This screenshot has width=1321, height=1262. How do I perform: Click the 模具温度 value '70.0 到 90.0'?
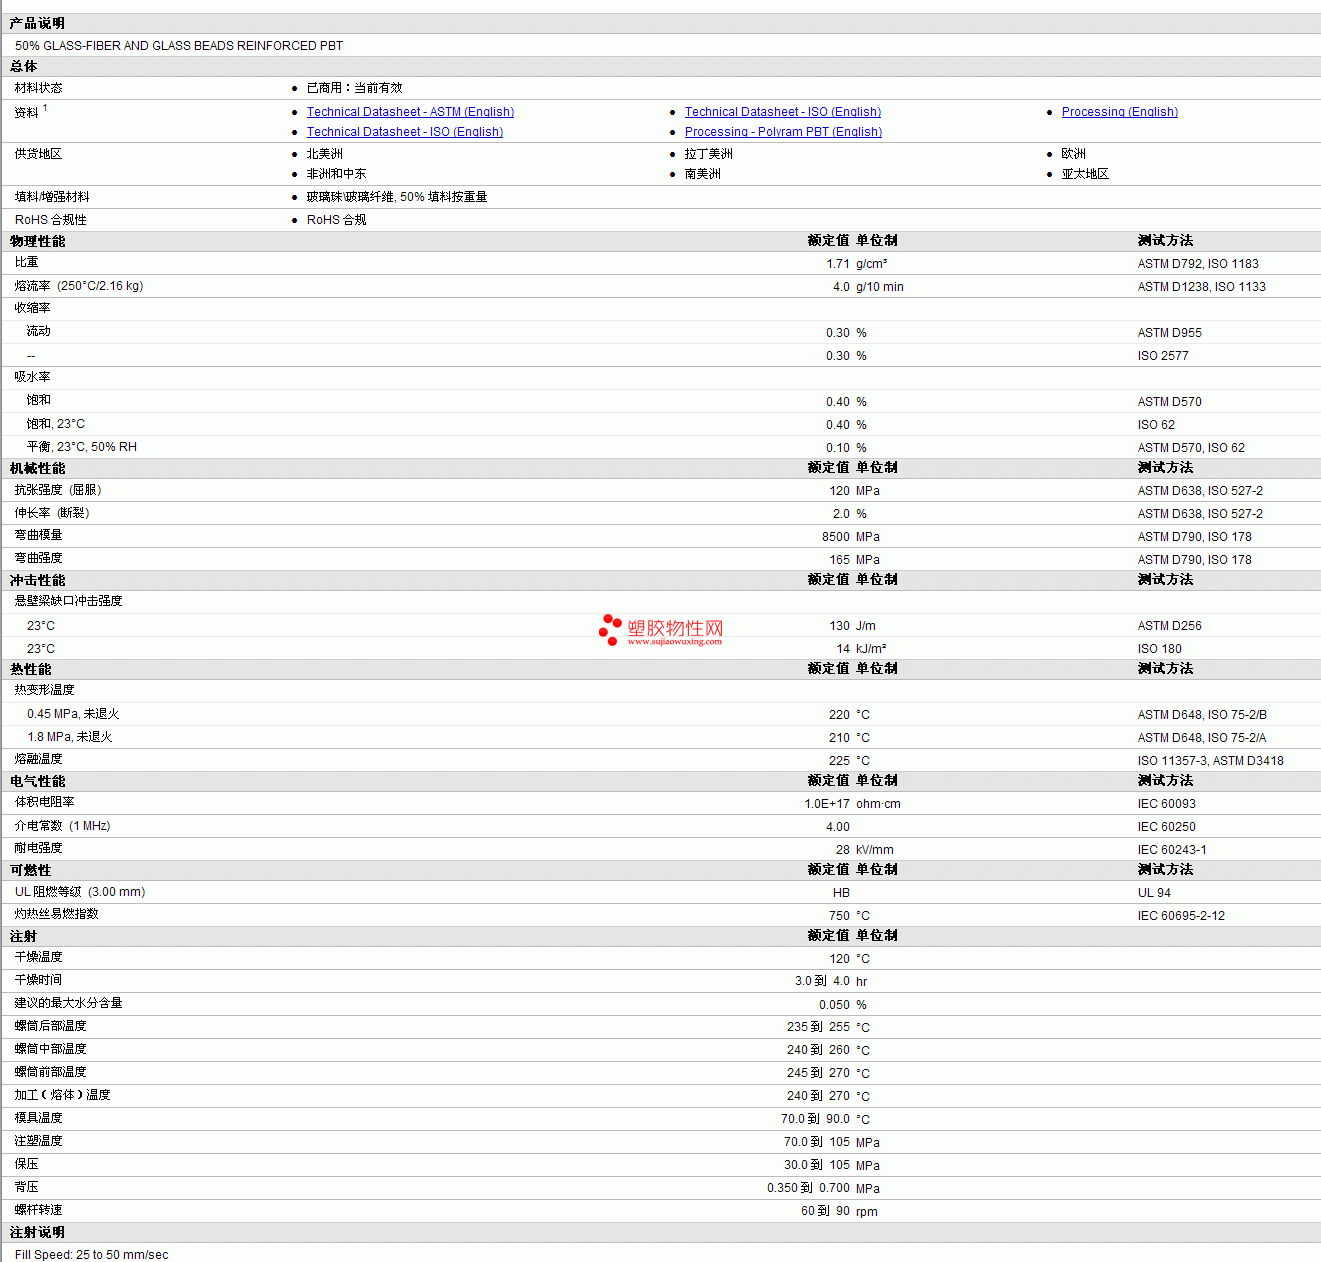[815, 1119]
